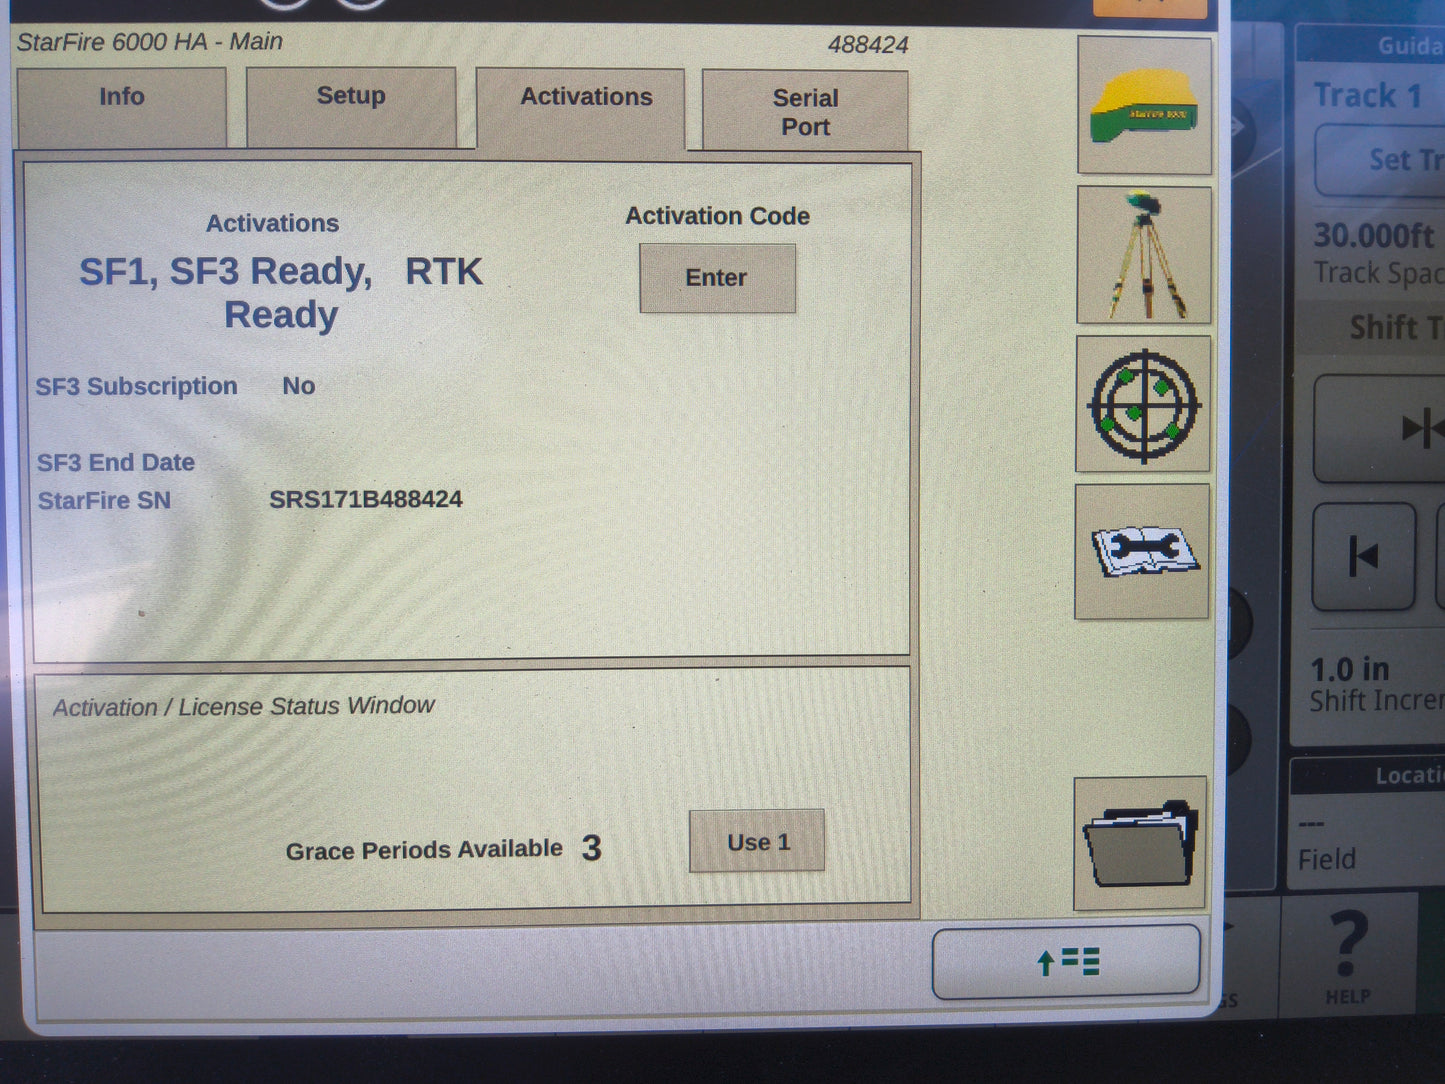
Task: Select the Activations tab
Action: 581,109
